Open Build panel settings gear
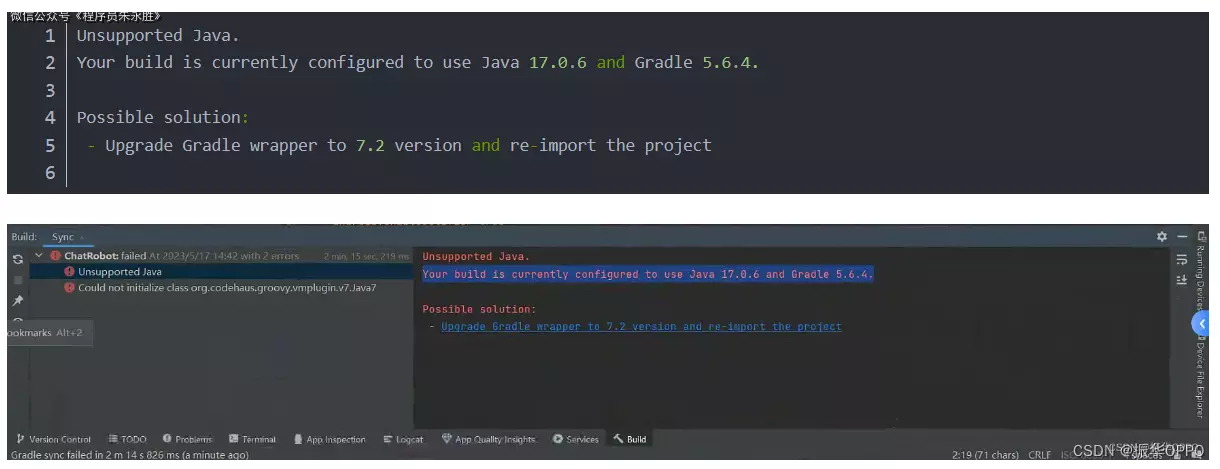The width and height of the screenshot is (1220, 469). (x=1161, y=237)
